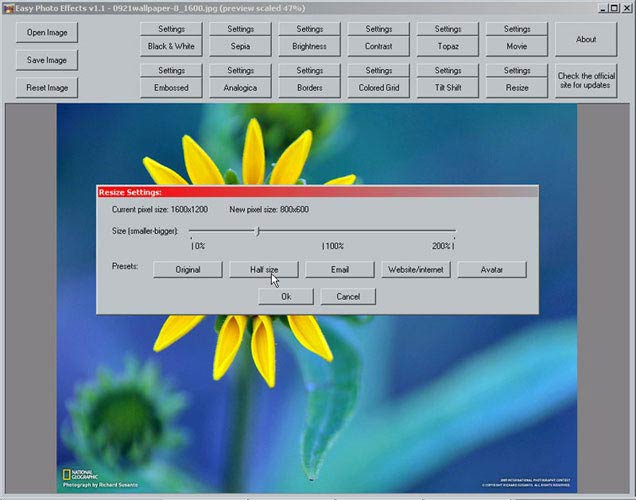Check the official site for updates
This screenshot has width=636, height=500.
(x=586, y=80)
